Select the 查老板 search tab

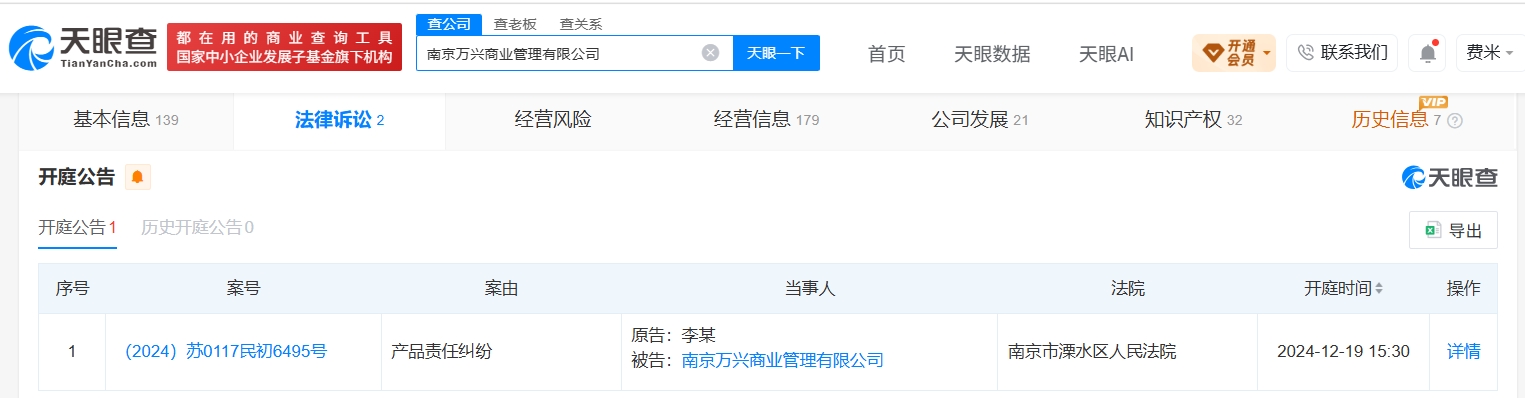514,24
